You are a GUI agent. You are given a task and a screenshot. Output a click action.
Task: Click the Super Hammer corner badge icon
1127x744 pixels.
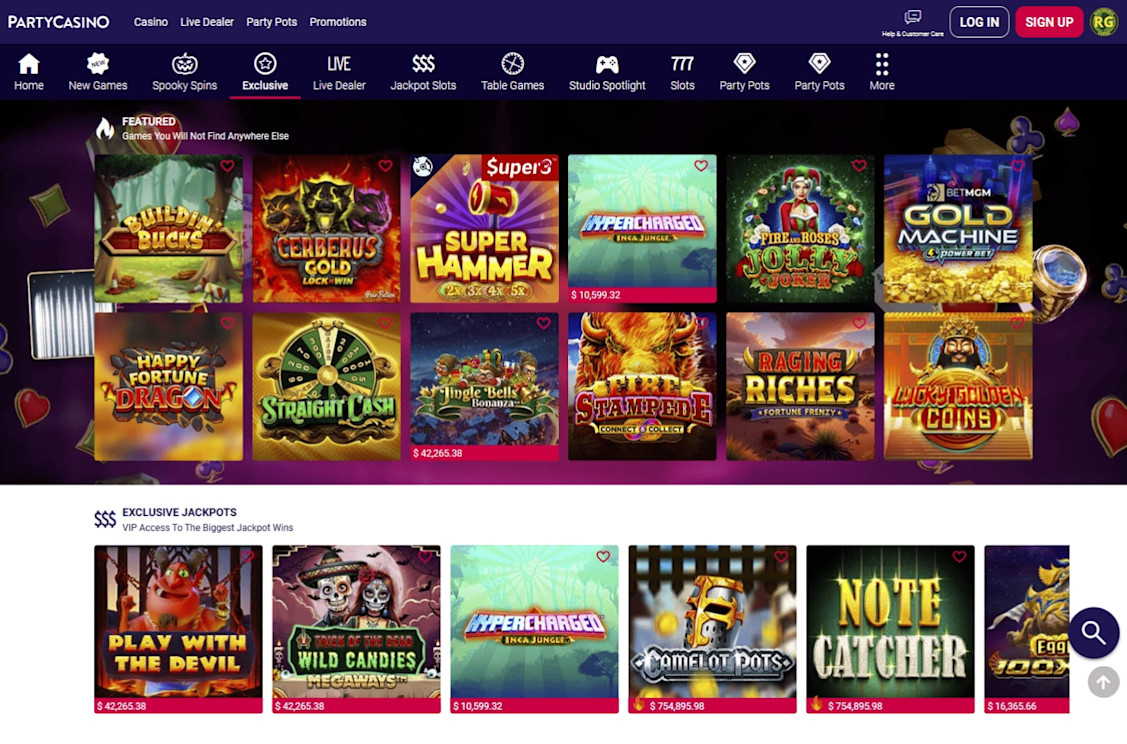423,167
